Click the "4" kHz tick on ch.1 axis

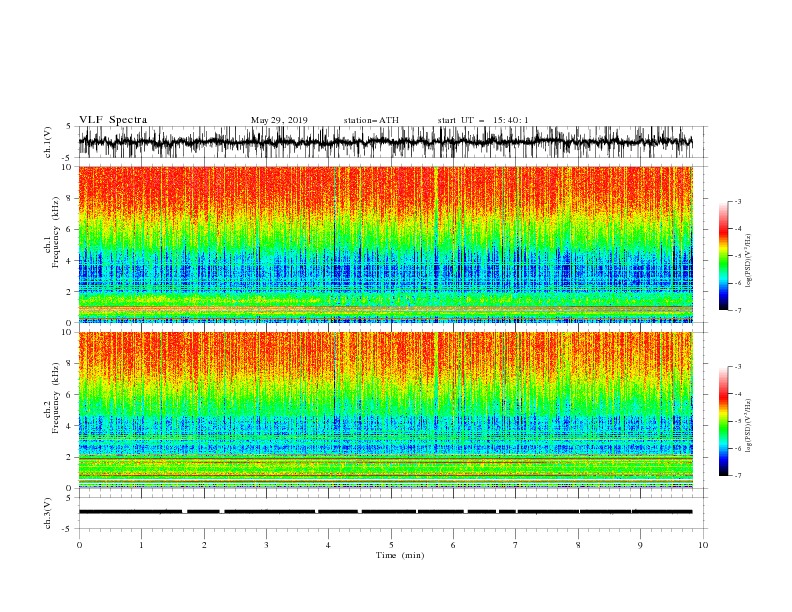[69, 261]
